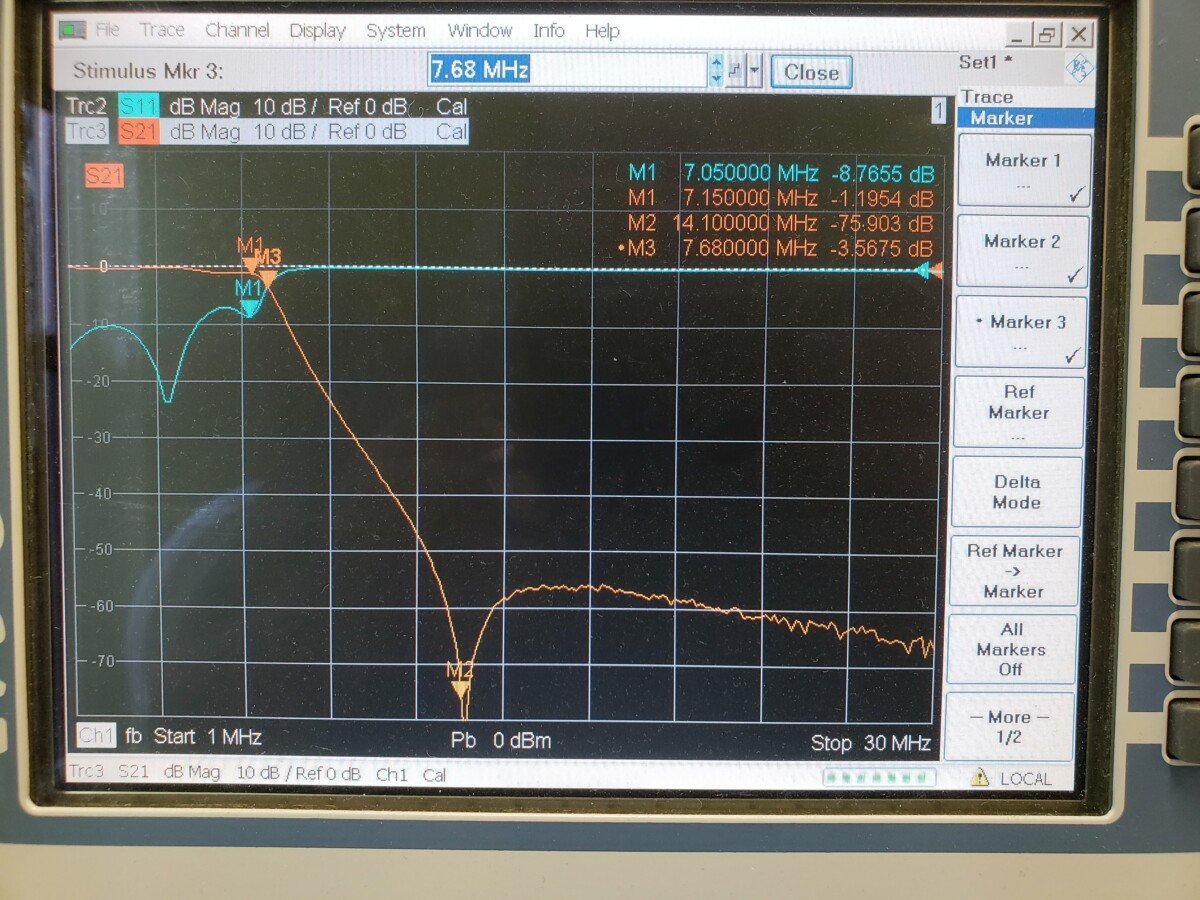Open the step size dropdown beside stimulus field
Viewport: 1200px width, 900px height.
pos(753,72)
